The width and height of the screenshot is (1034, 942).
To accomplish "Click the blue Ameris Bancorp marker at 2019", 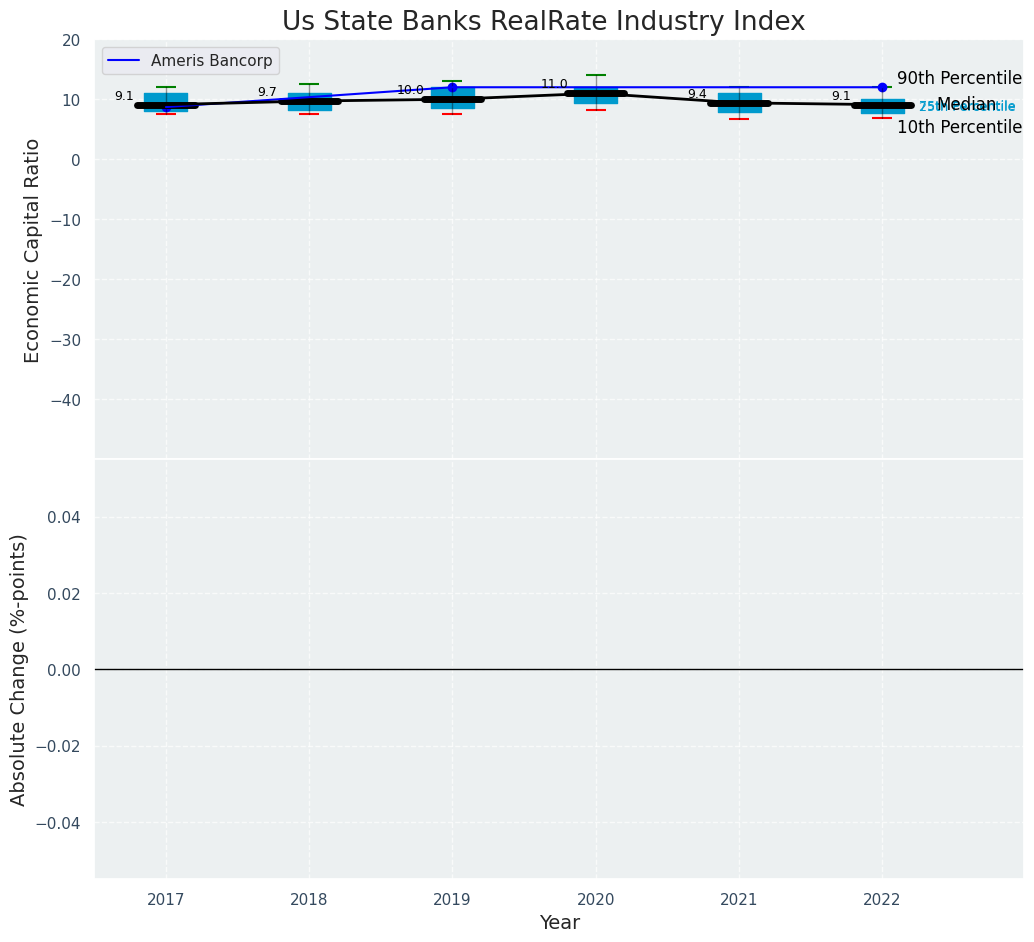I will [452, 87].
